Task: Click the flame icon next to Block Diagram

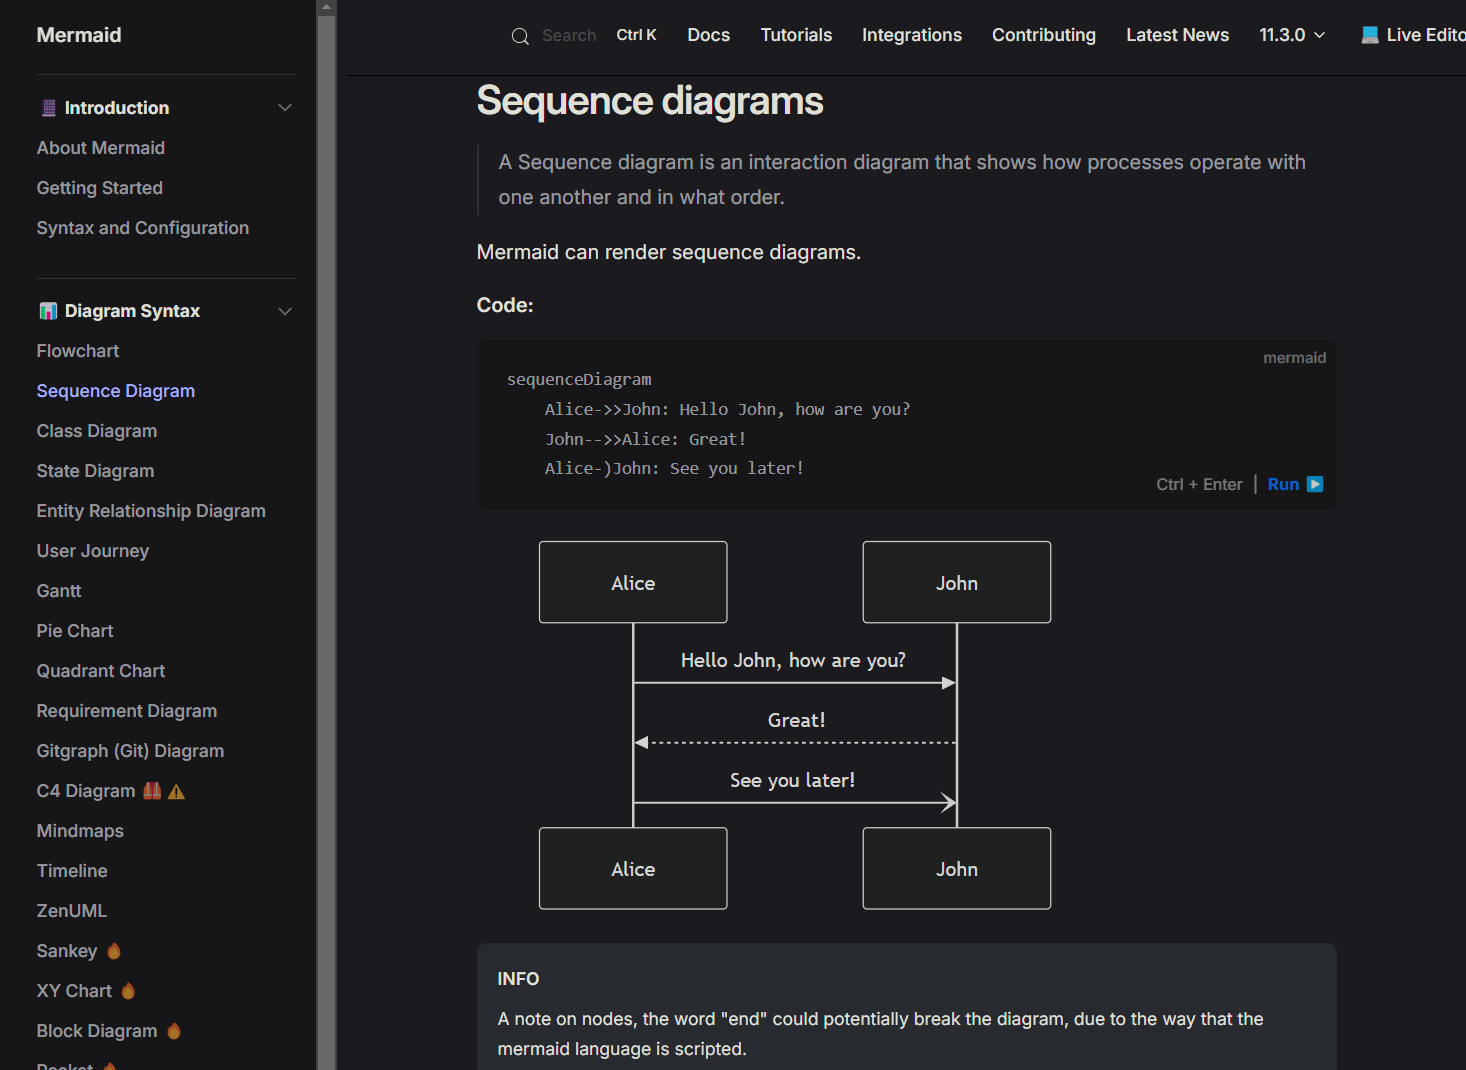Action: pos(174,1031)
